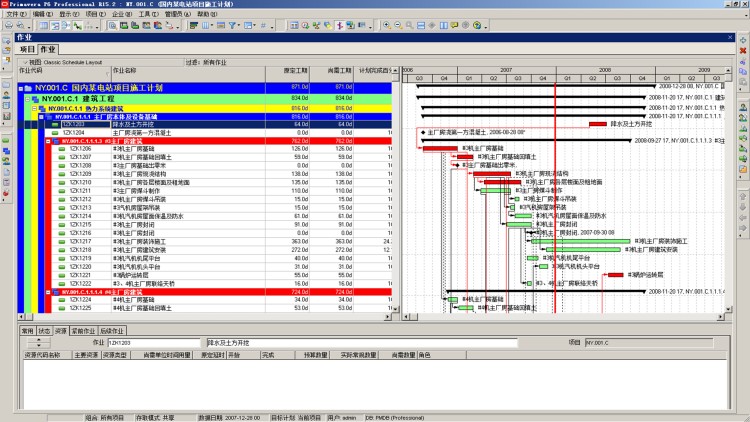Click the previous-activity stepper up arrow
Screen dimensions: 750x422
[39, 340]
